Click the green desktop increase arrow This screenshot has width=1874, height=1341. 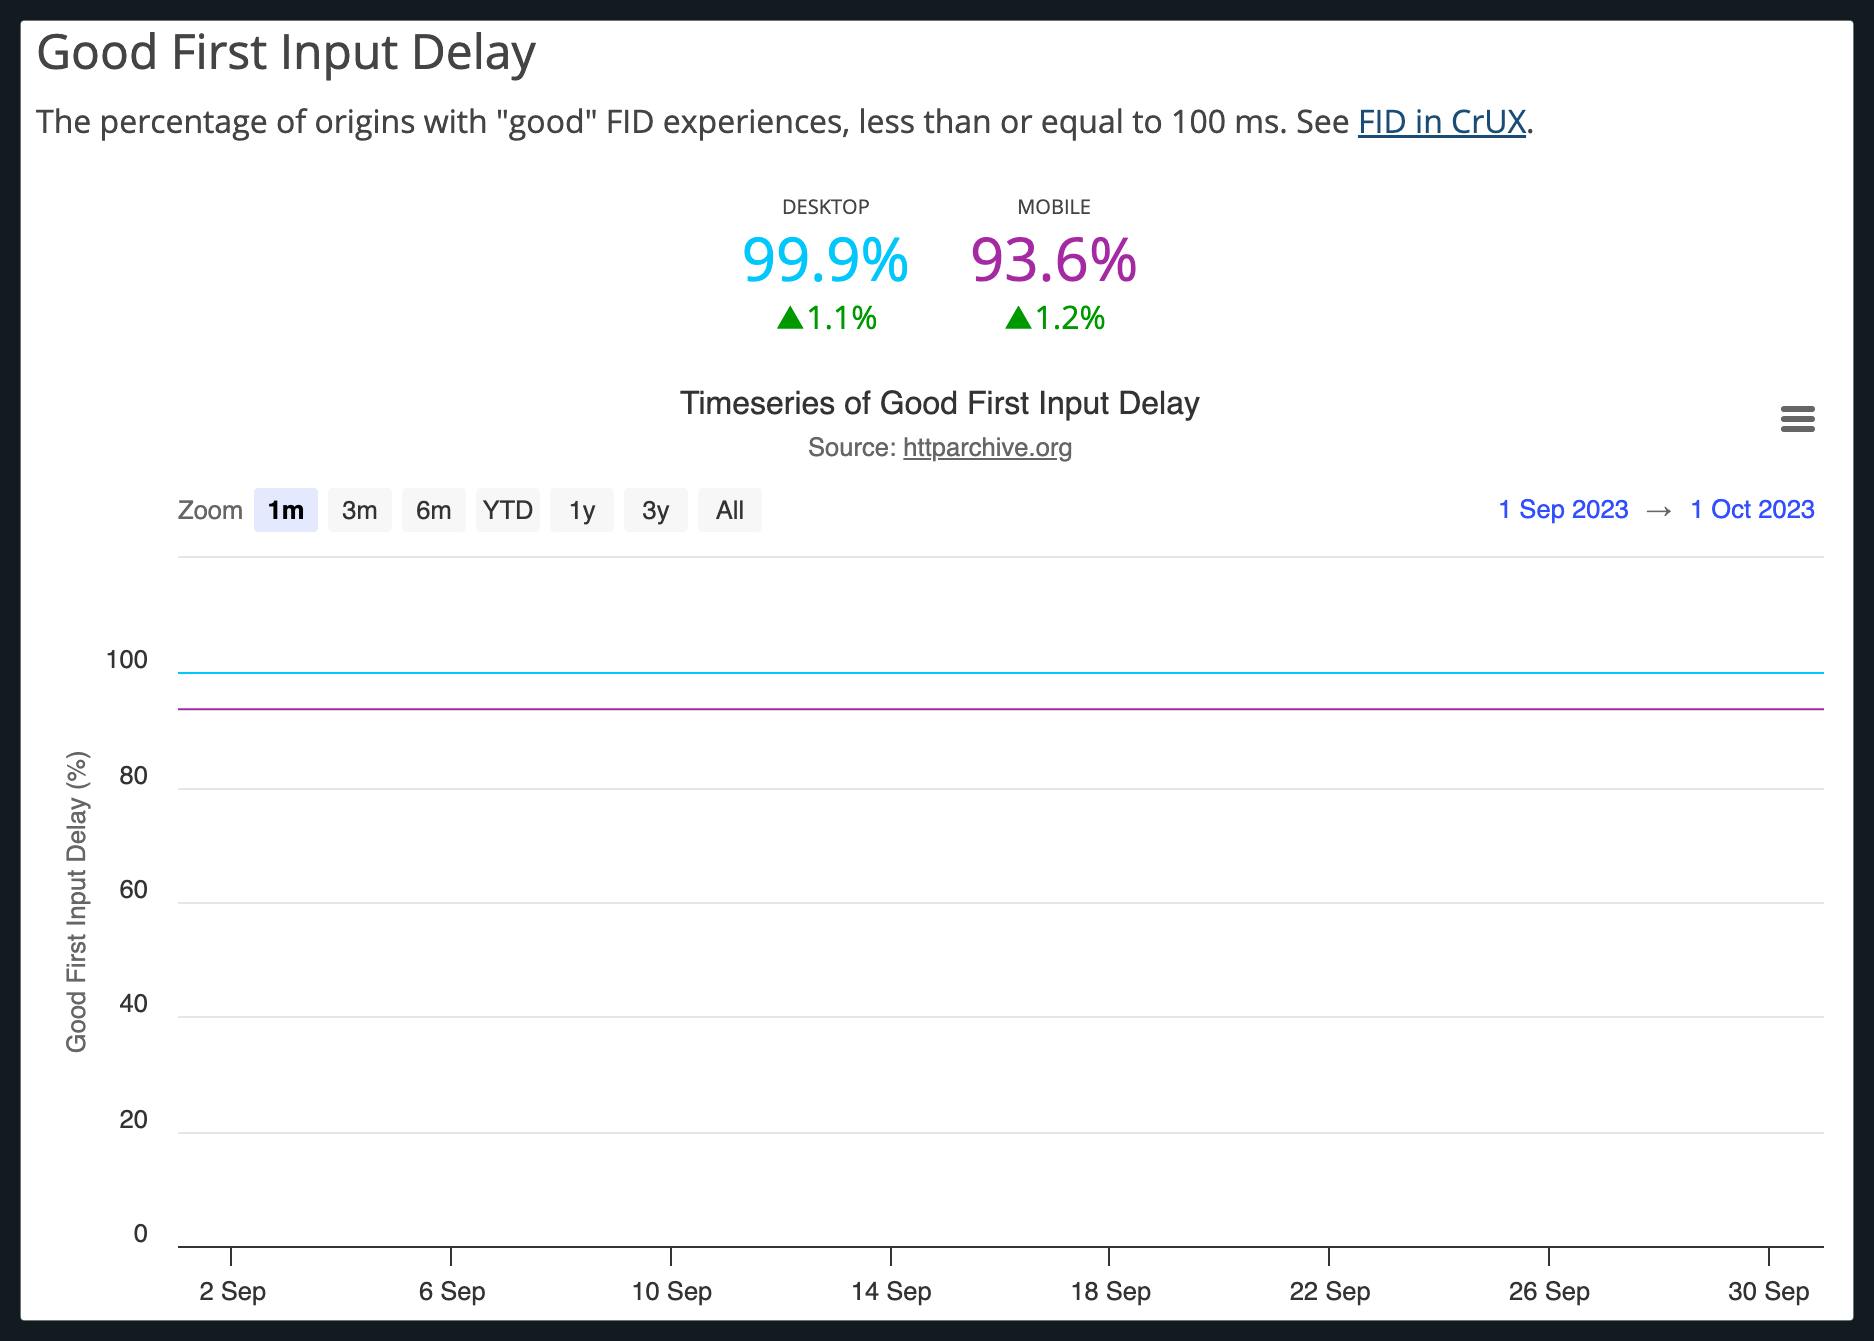[x=790, y=318]
